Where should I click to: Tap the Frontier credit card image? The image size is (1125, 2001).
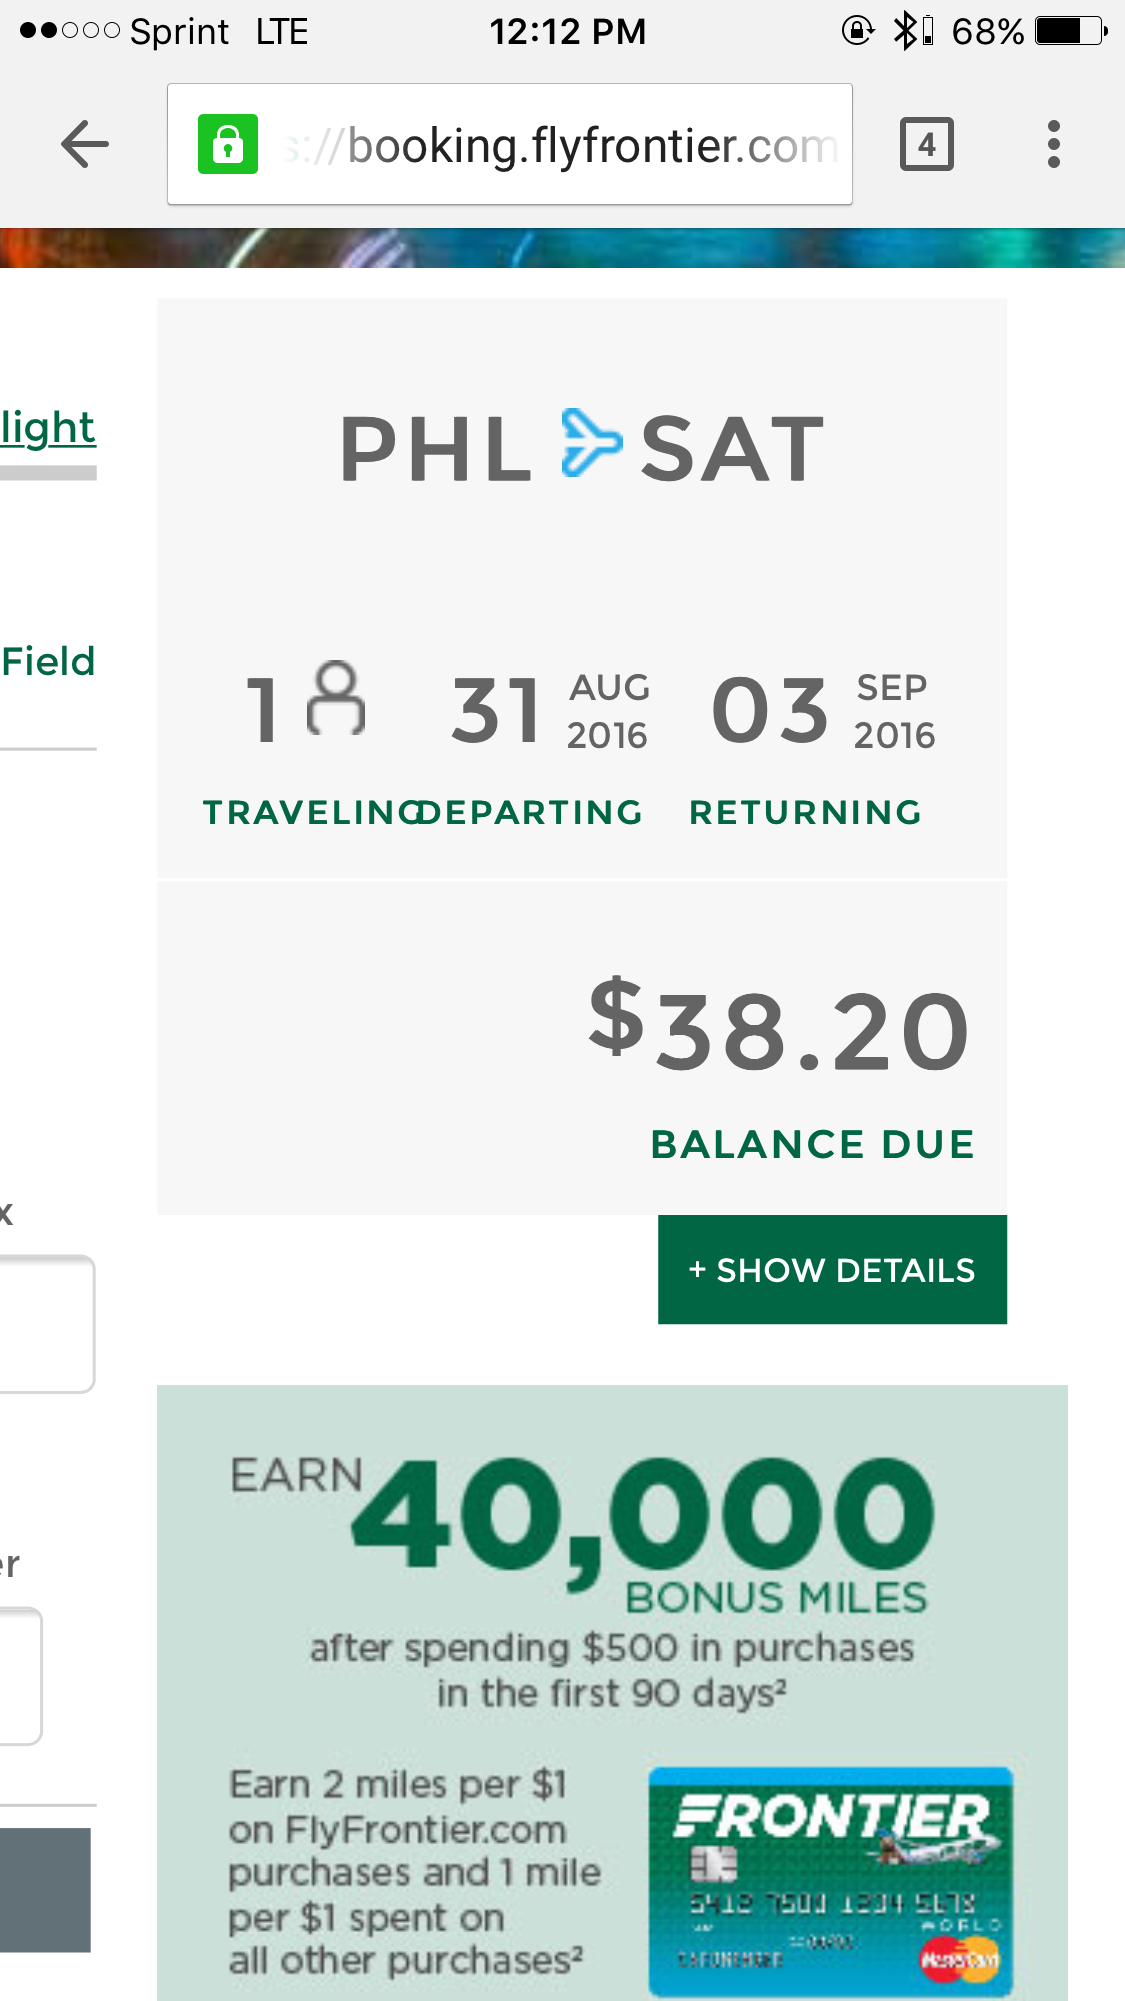click(831, 1881)
